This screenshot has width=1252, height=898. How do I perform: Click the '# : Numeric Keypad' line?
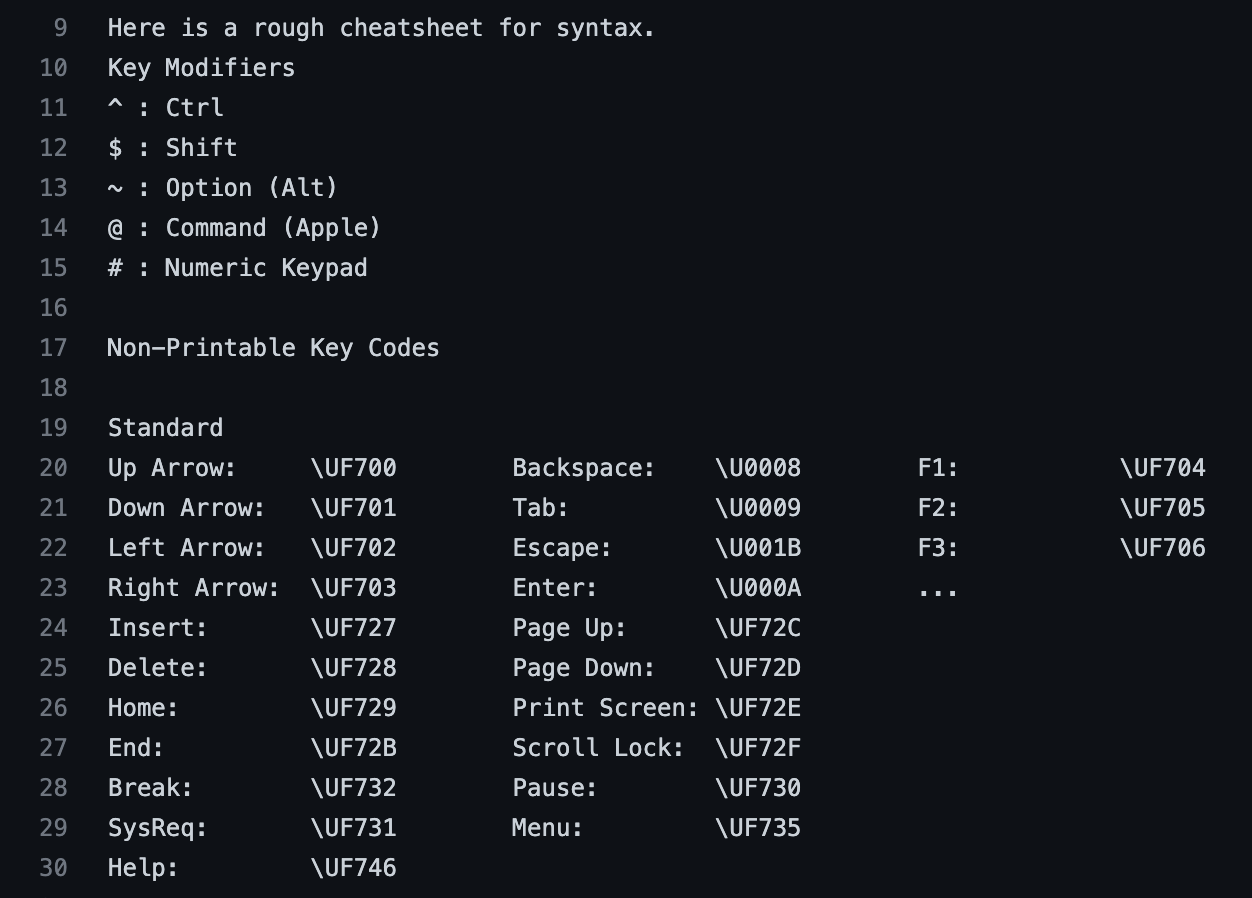237,268
